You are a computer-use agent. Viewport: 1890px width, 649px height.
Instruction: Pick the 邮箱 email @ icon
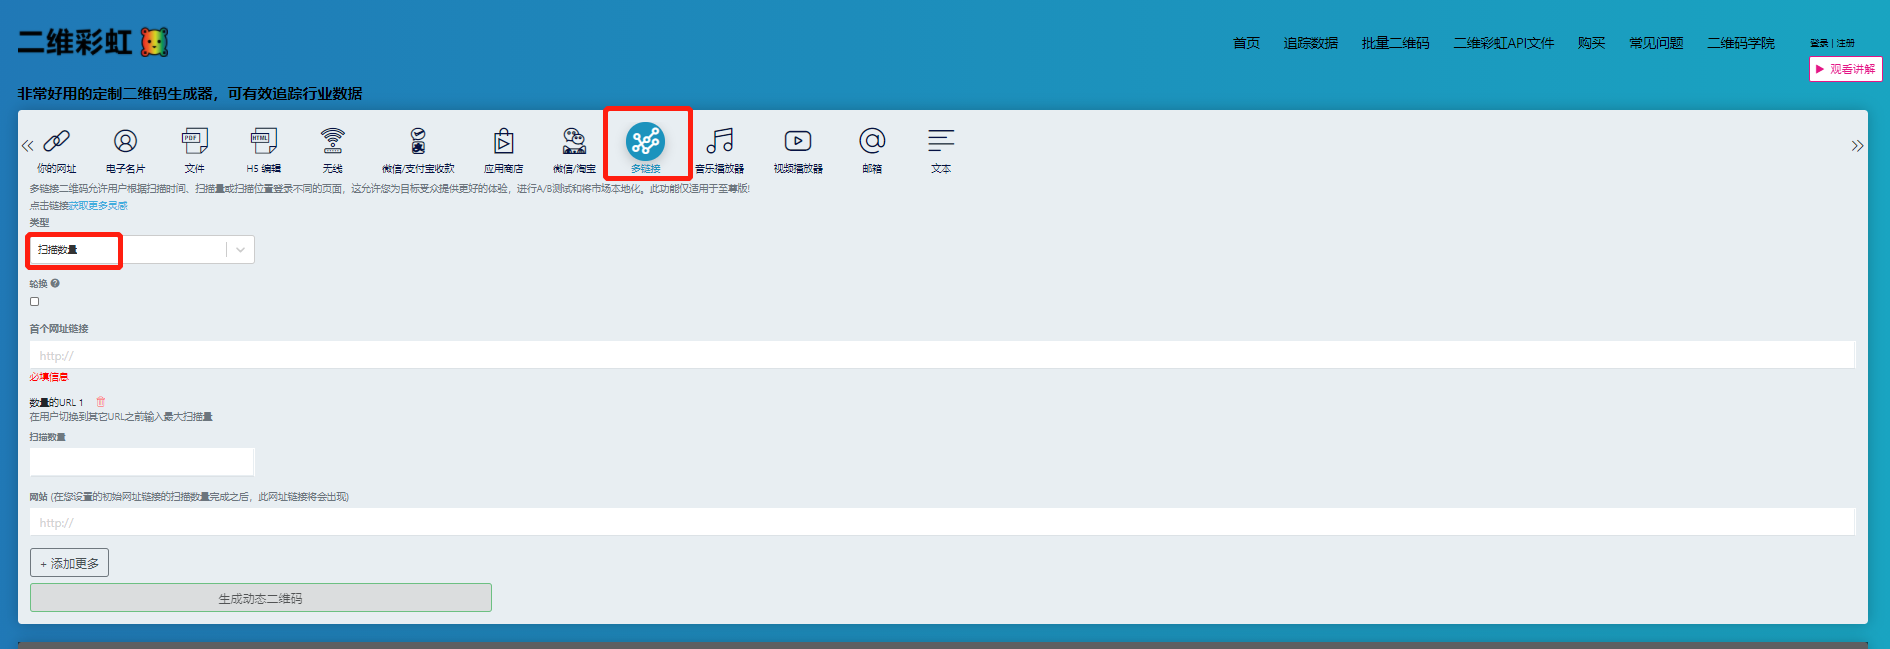872,141
